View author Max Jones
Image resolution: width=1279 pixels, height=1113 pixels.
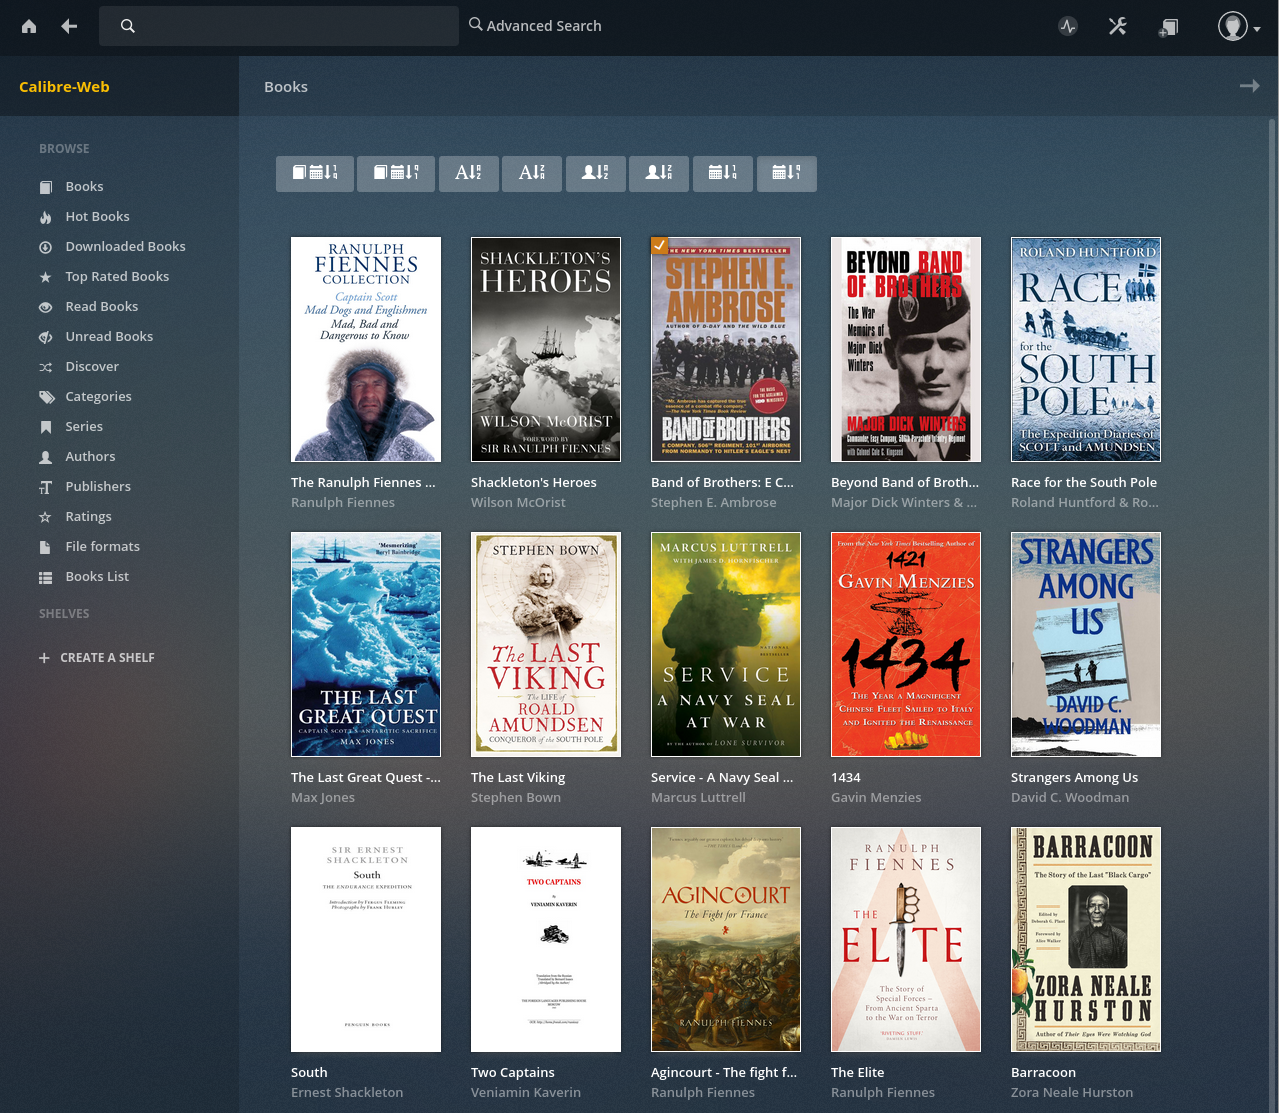tap(323, 798)
